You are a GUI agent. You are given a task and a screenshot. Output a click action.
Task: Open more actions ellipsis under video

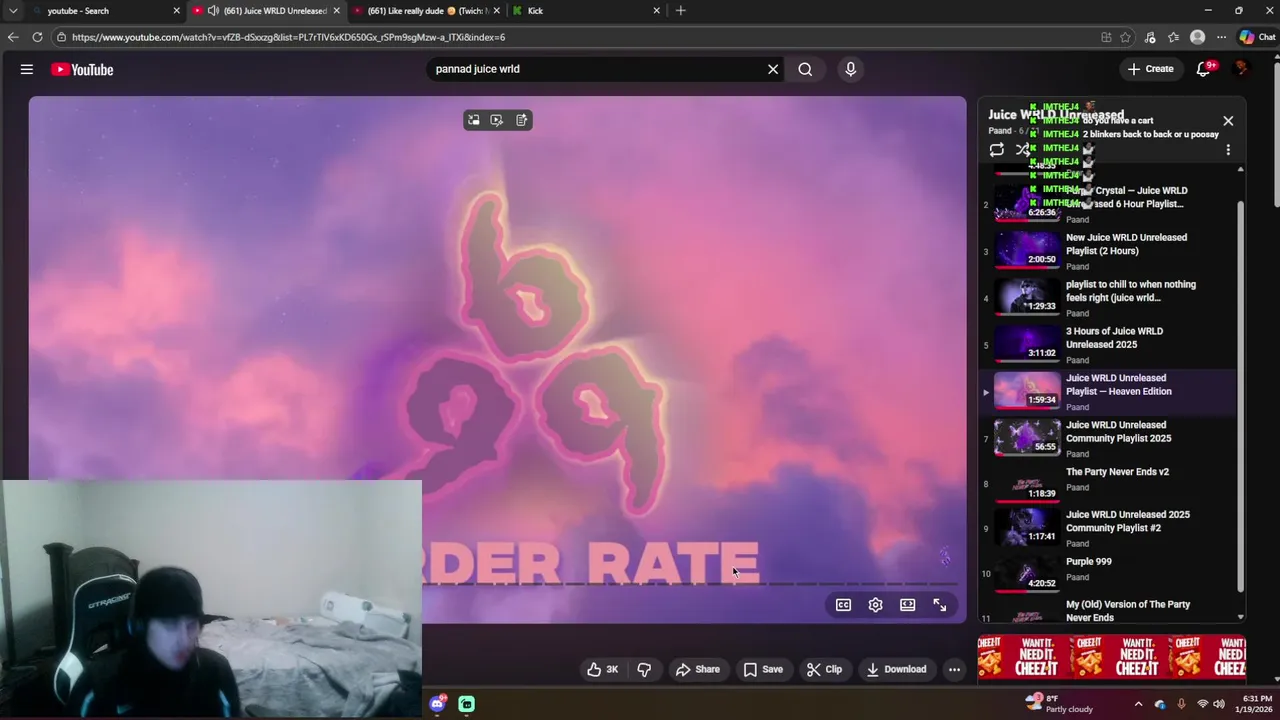tap(954, 669)
